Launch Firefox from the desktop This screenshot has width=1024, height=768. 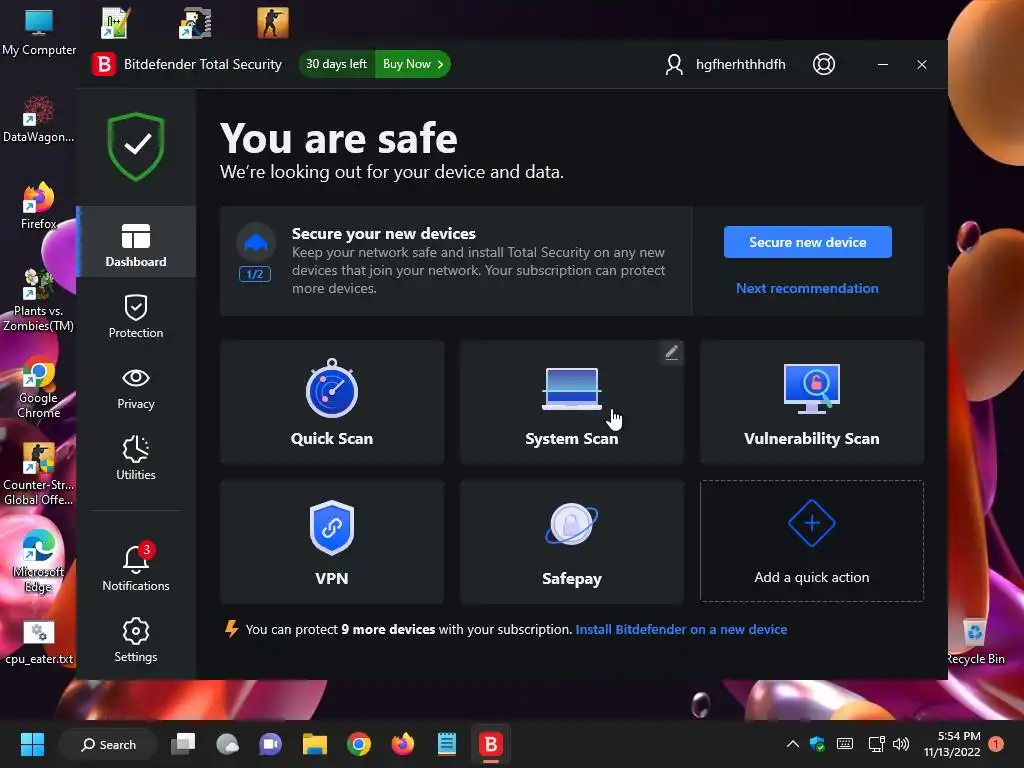39,206
